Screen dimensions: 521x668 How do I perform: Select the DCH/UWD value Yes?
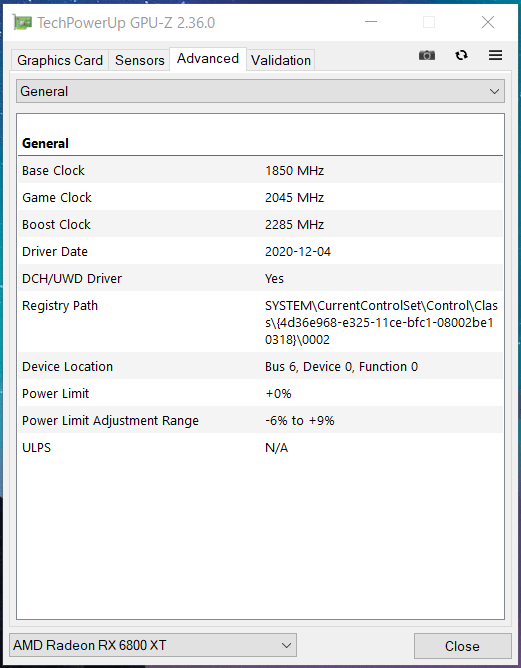pos(274,279)
